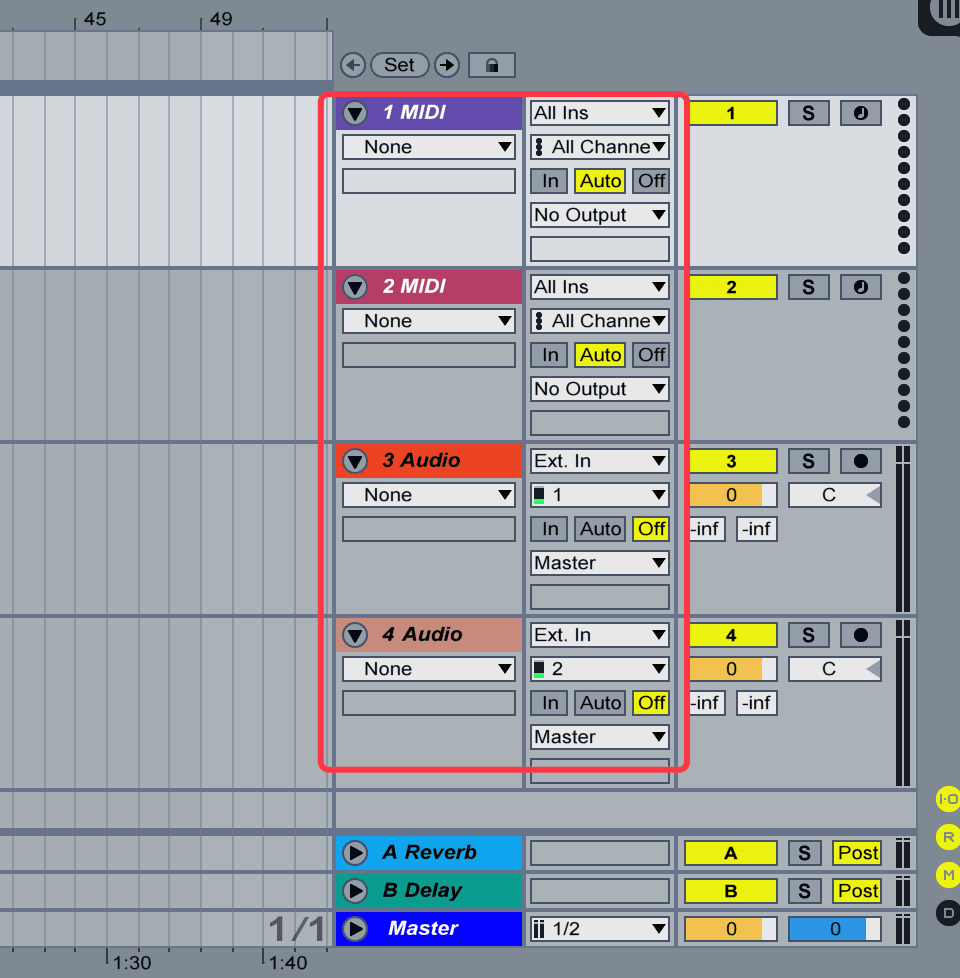Open 3 Audio Ext. In input dropdown
Screen dimensions: 960x978
pyautogui.click(x=599, y=461)
